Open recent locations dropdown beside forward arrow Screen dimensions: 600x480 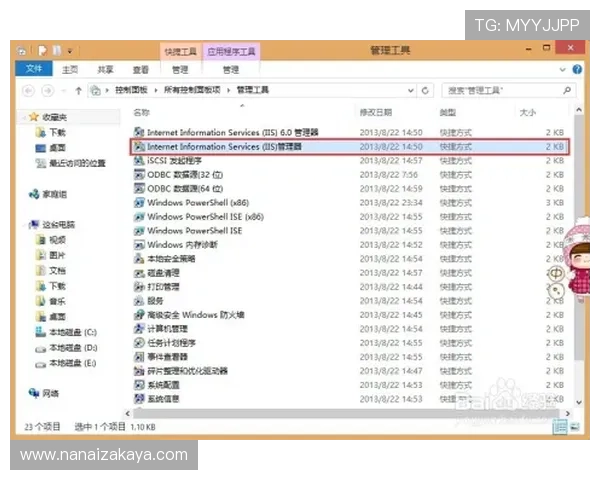(64, 91)
